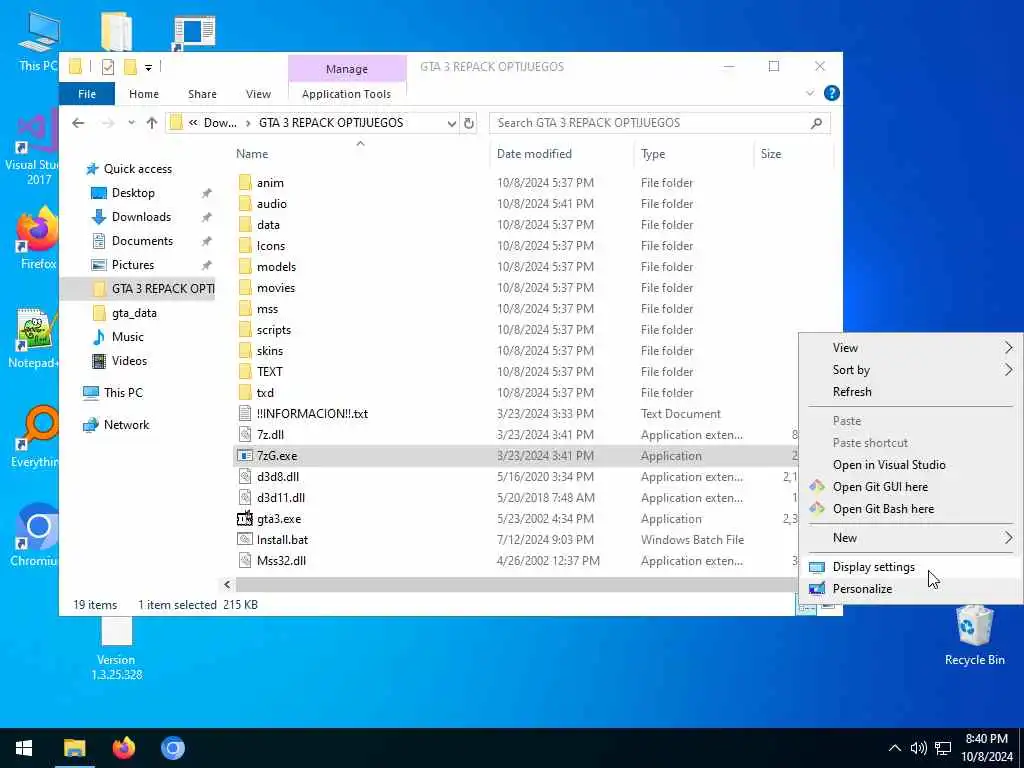Choose Open Git Bash here
Viewport: 1024px width, 768px height.
(x=911, y=509)
